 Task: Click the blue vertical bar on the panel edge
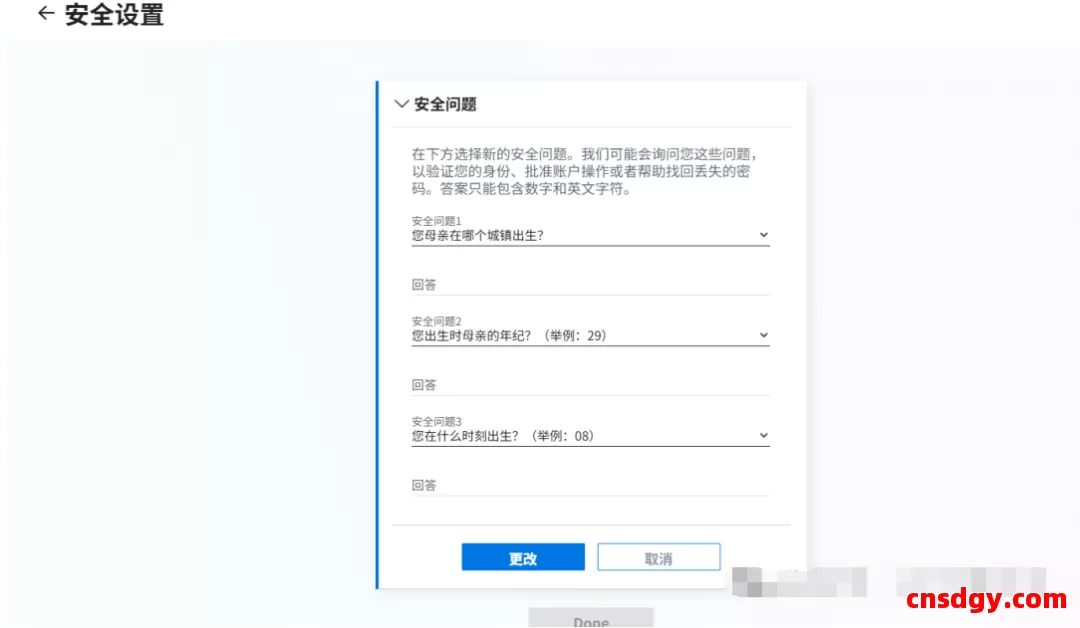378,330
